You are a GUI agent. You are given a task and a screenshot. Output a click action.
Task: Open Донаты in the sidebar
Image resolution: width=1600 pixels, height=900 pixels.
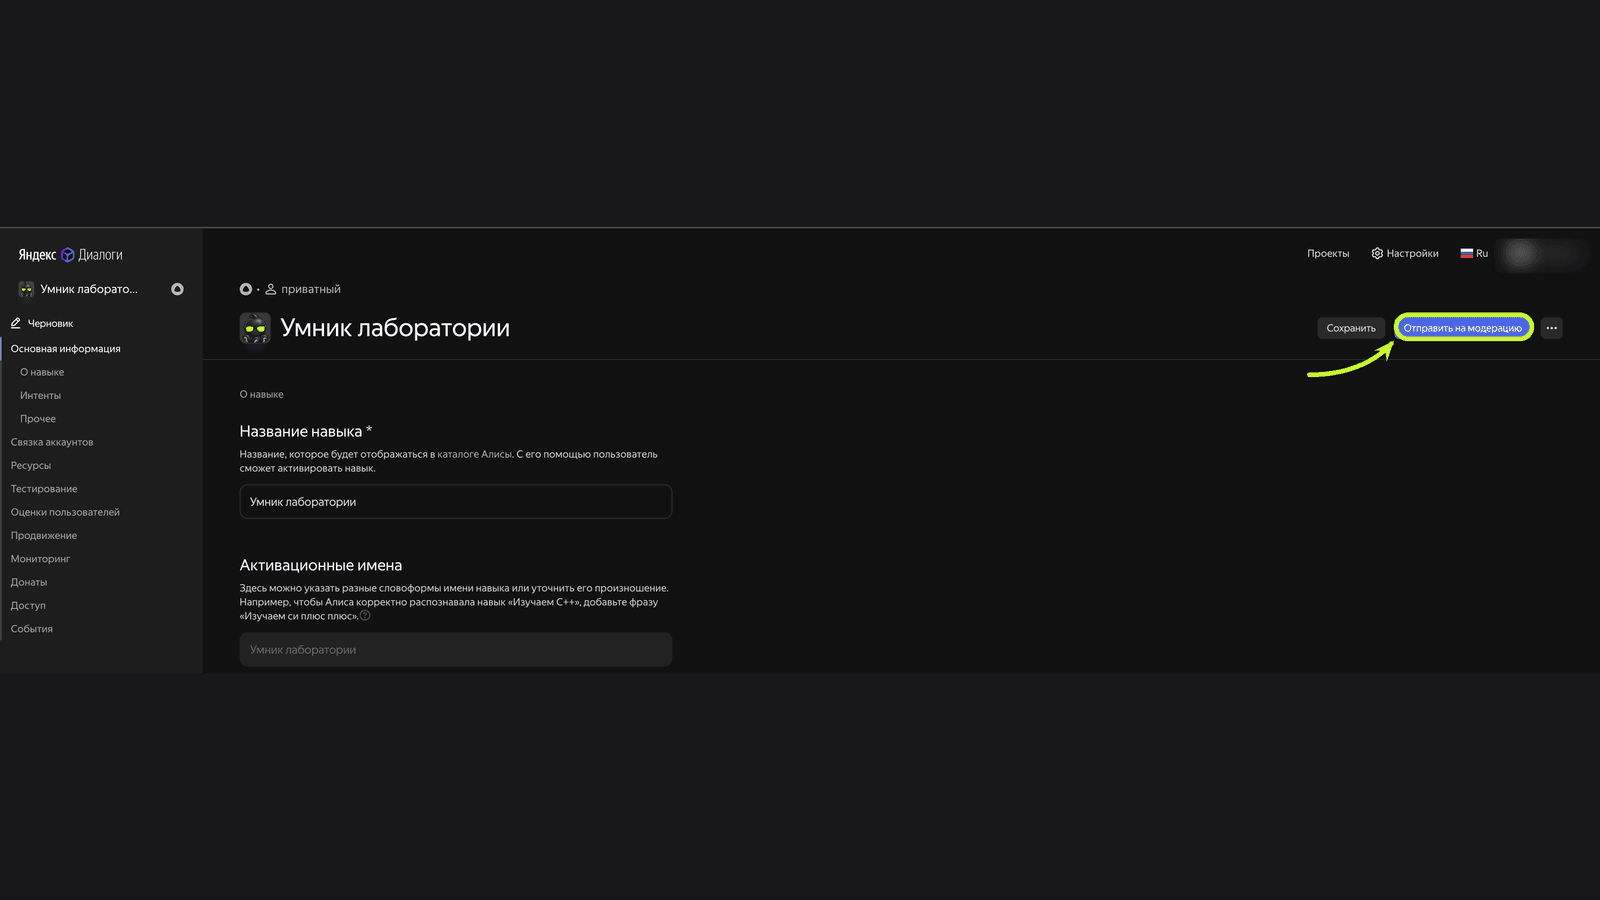pos(29,582)
